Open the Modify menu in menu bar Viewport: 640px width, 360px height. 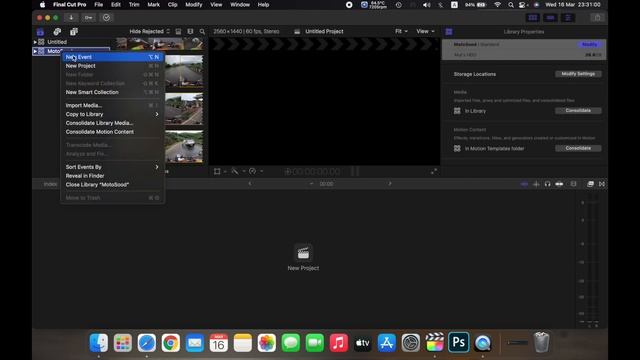point(194,4)
